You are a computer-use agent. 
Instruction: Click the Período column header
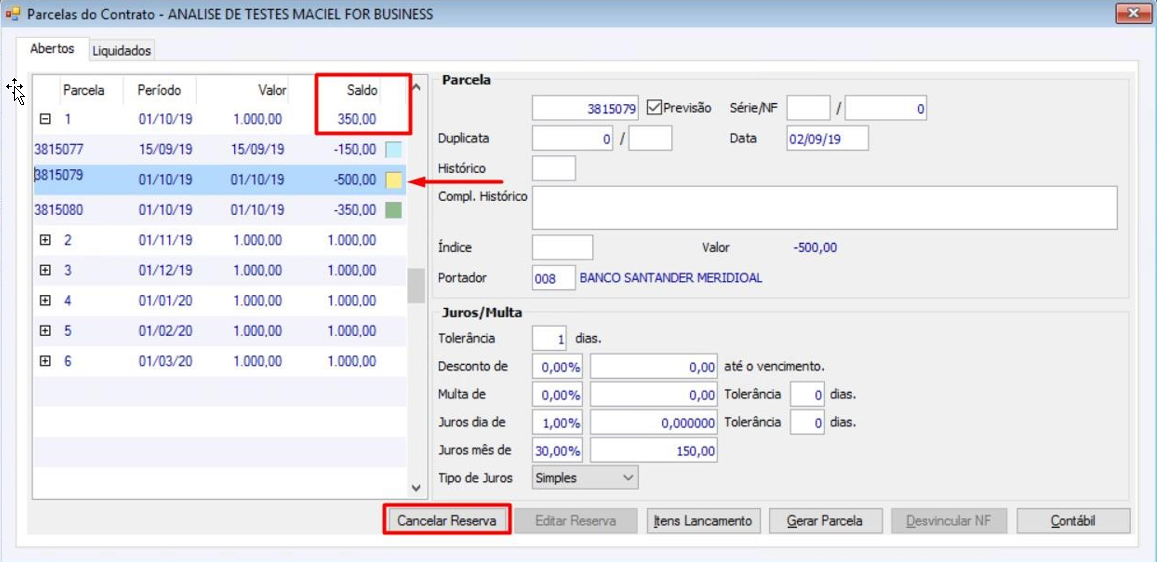(159, 90)
